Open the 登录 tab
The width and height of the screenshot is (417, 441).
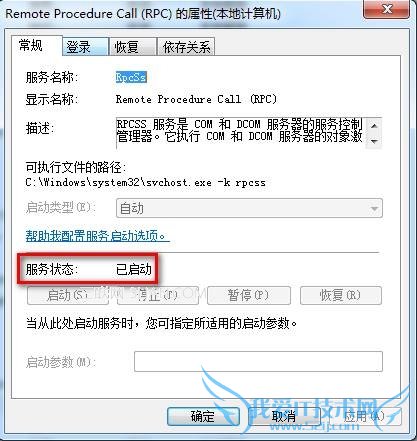[85, 47]
